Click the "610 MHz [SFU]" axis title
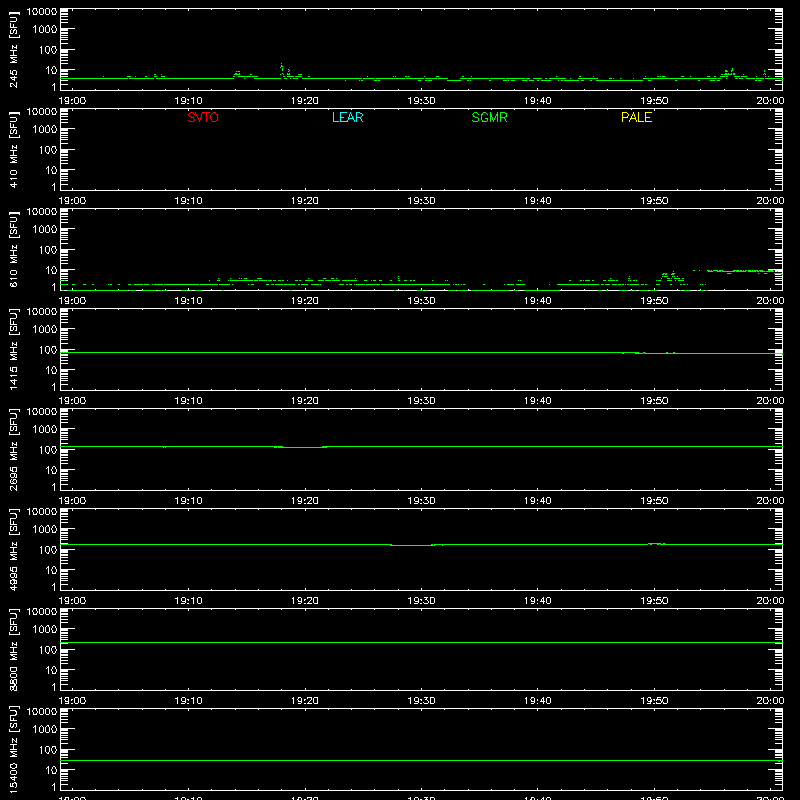The height and width of the screenshot is (800, 800). click(x=14, y=249)
